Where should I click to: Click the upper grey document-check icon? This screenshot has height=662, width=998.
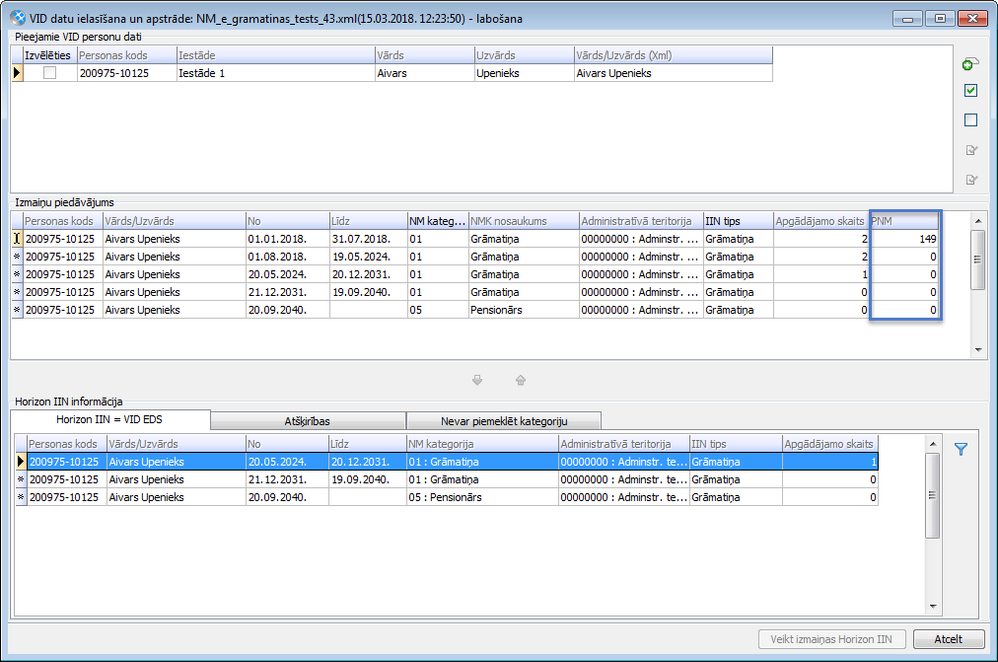pos(971,150)
